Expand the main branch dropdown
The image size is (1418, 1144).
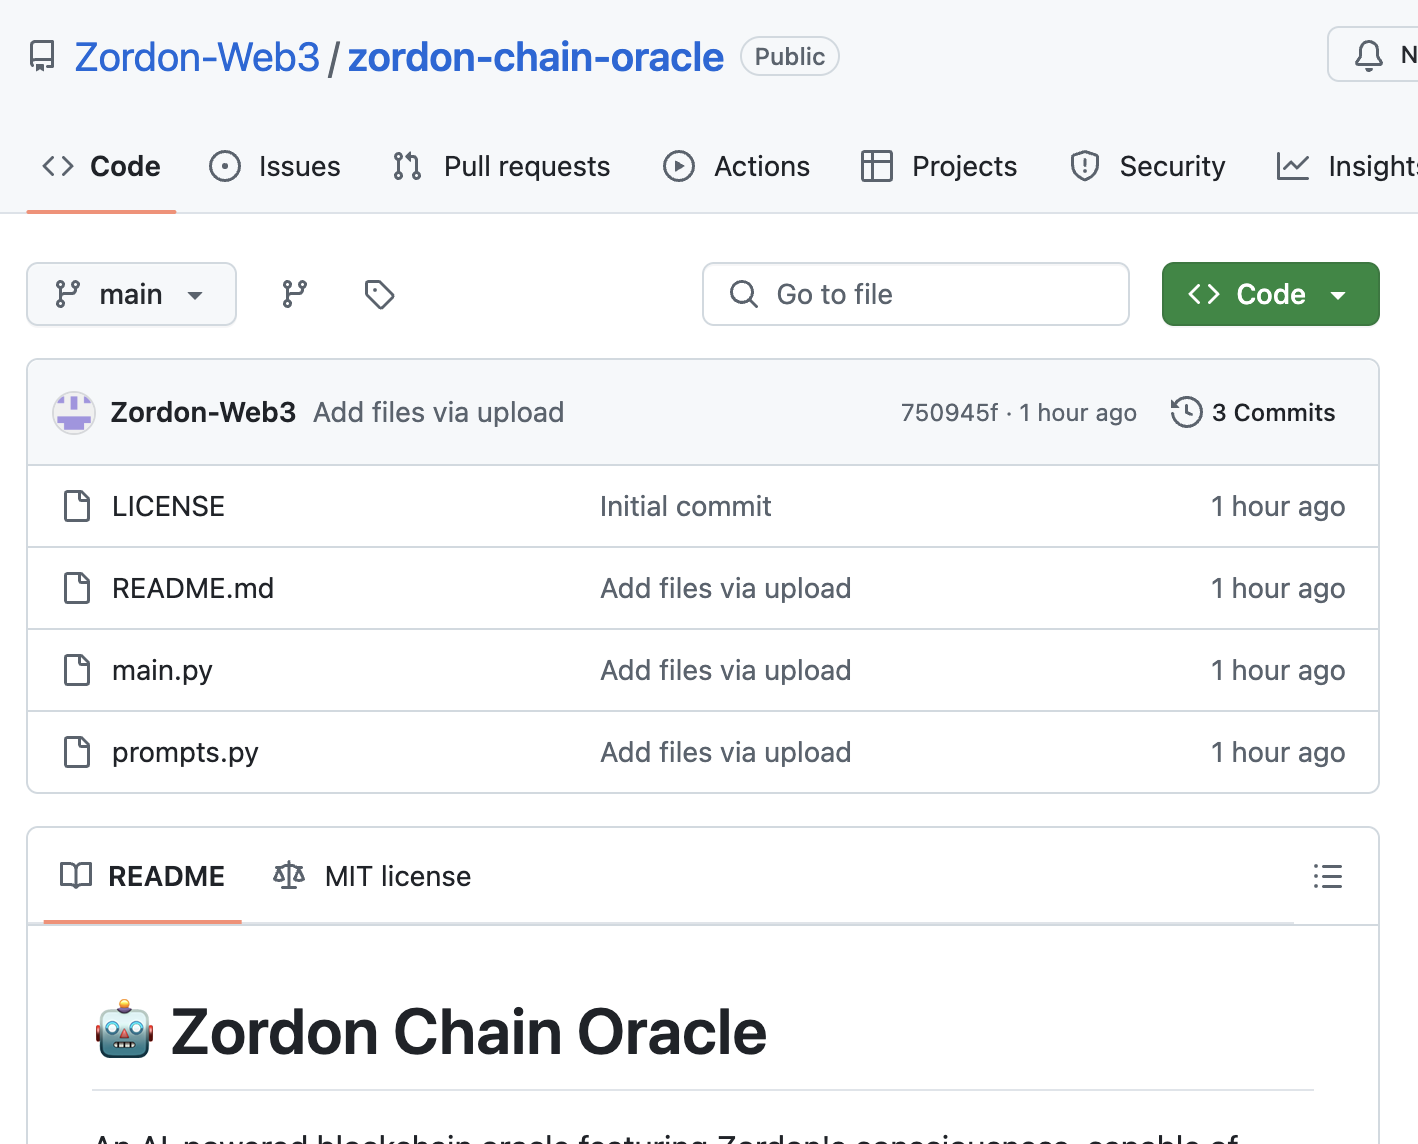[131, 294]
